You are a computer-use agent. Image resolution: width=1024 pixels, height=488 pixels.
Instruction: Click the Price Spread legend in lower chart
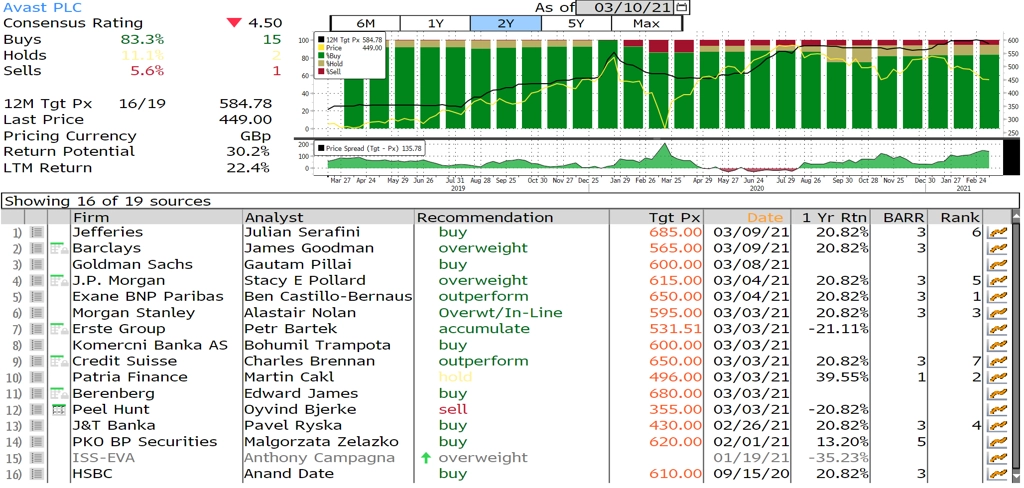coord(370,148)
